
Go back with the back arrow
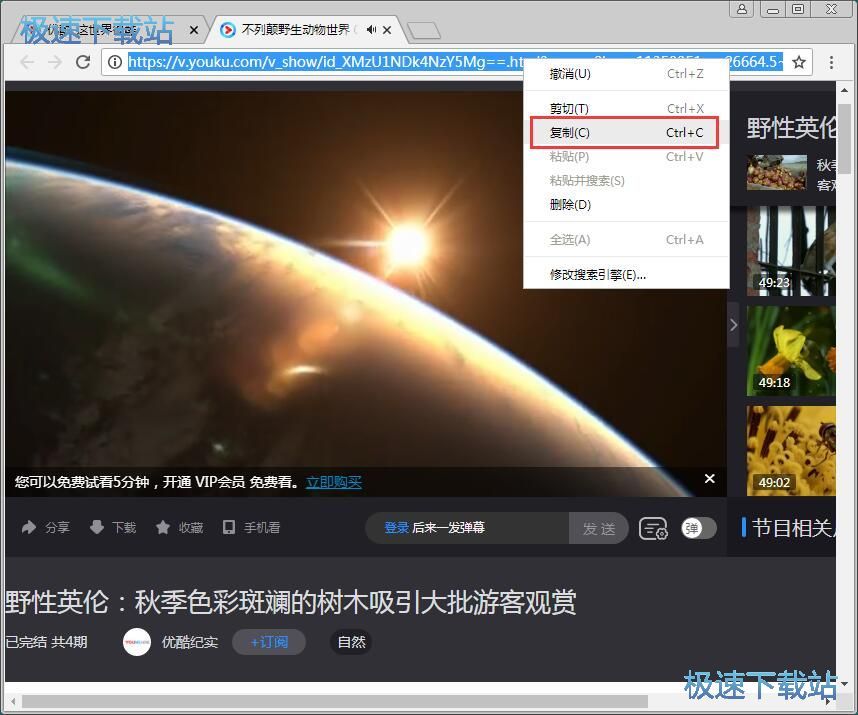click(27, 62)
